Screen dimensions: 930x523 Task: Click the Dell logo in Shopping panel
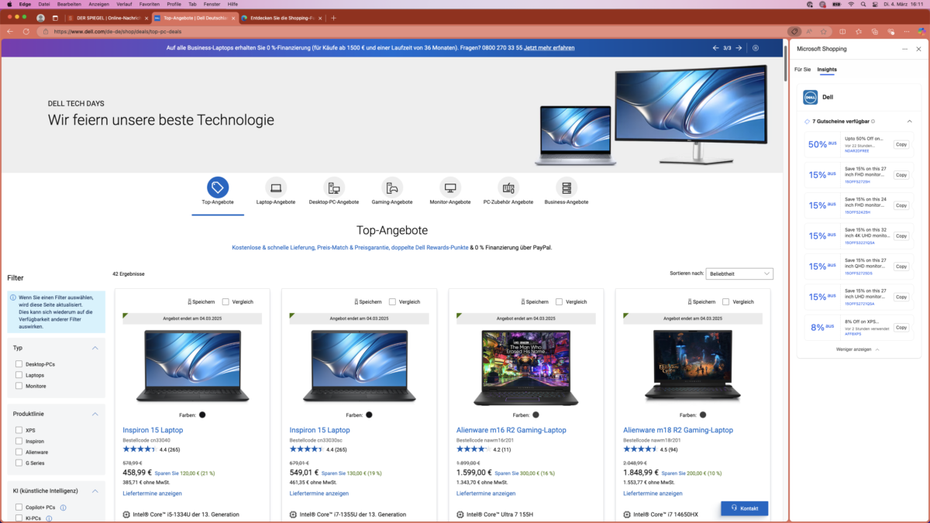[x=810, y=97]
